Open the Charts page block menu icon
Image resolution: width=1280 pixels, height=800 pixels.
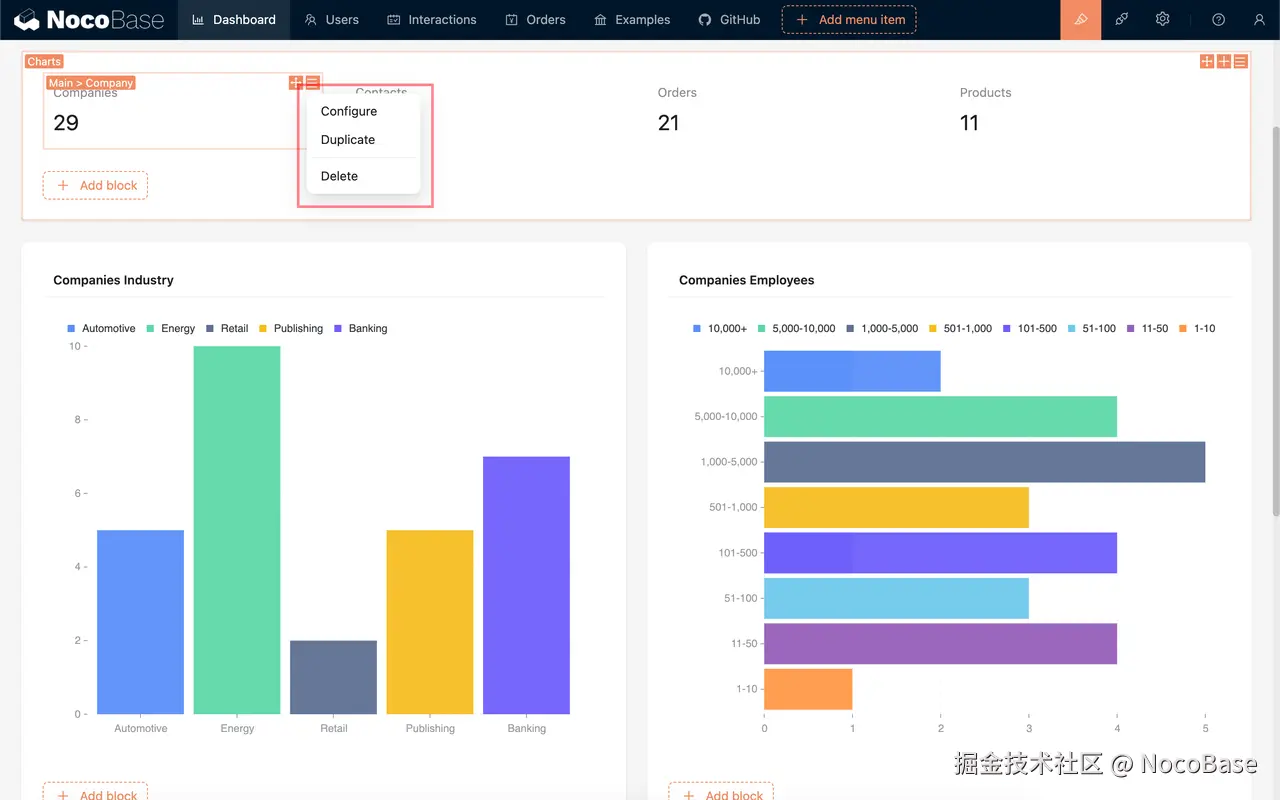pyautogui.click(x=1240, y=61)
